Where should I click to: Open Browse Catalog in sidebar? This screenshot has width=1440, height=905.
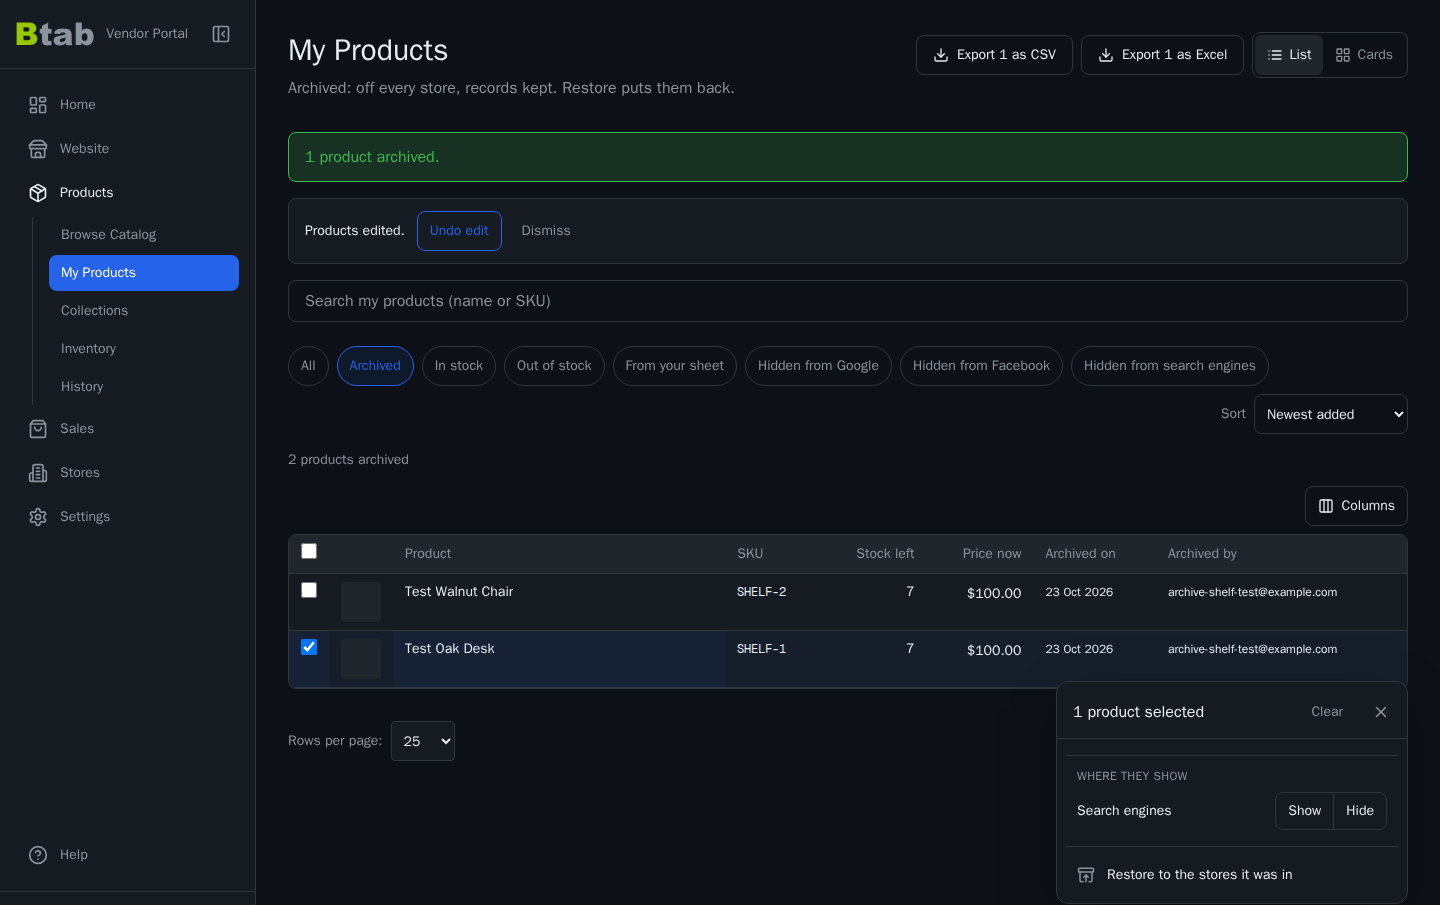[x=144, y=235]
